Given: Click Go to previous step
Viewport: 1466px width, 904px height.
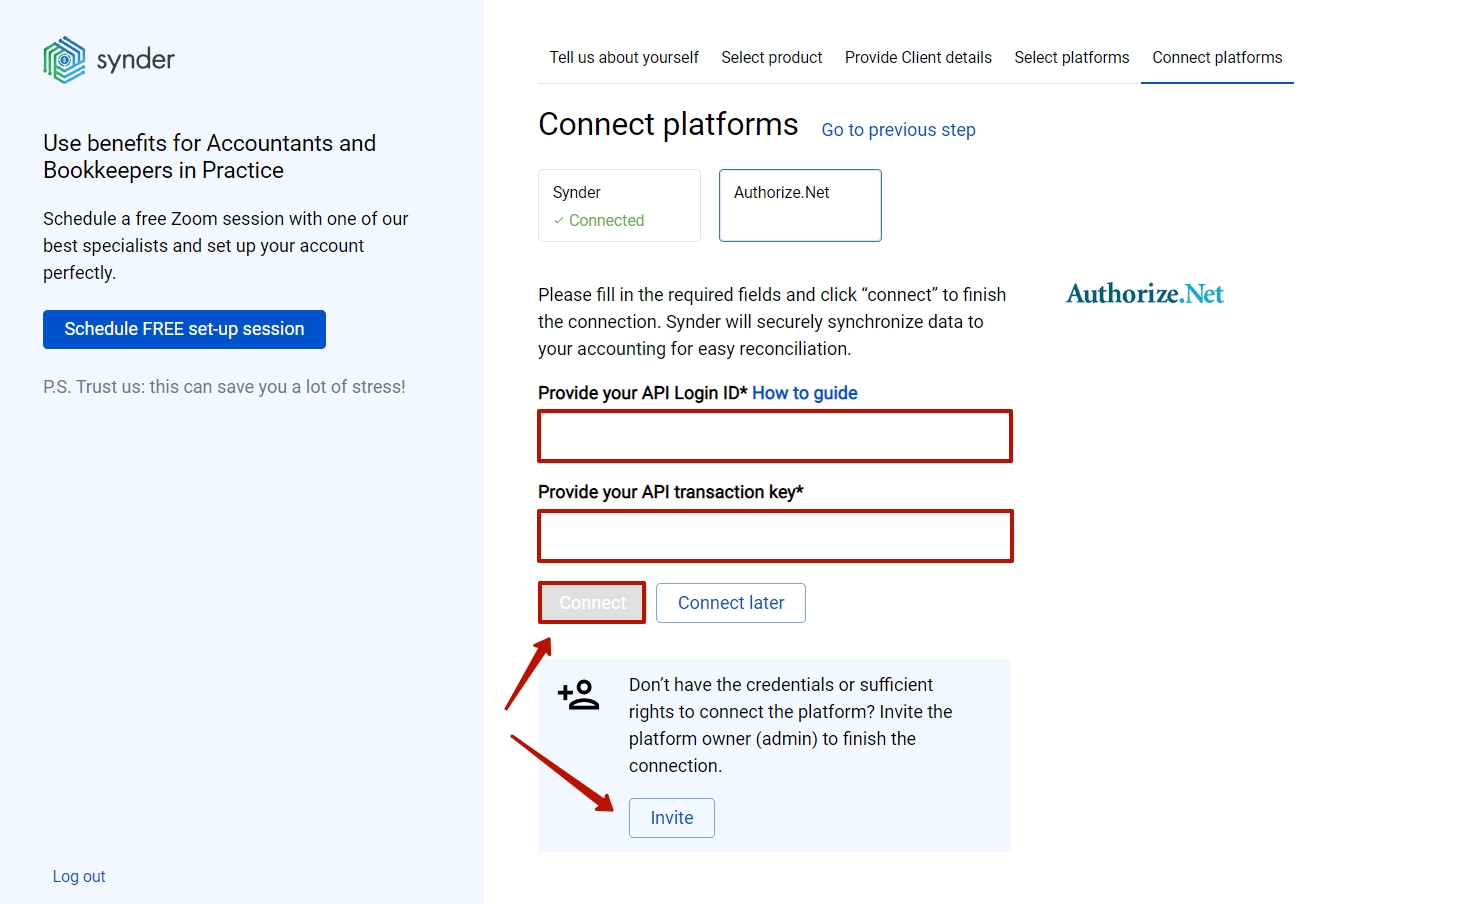Looking at the screenshot, I should 897,129.
